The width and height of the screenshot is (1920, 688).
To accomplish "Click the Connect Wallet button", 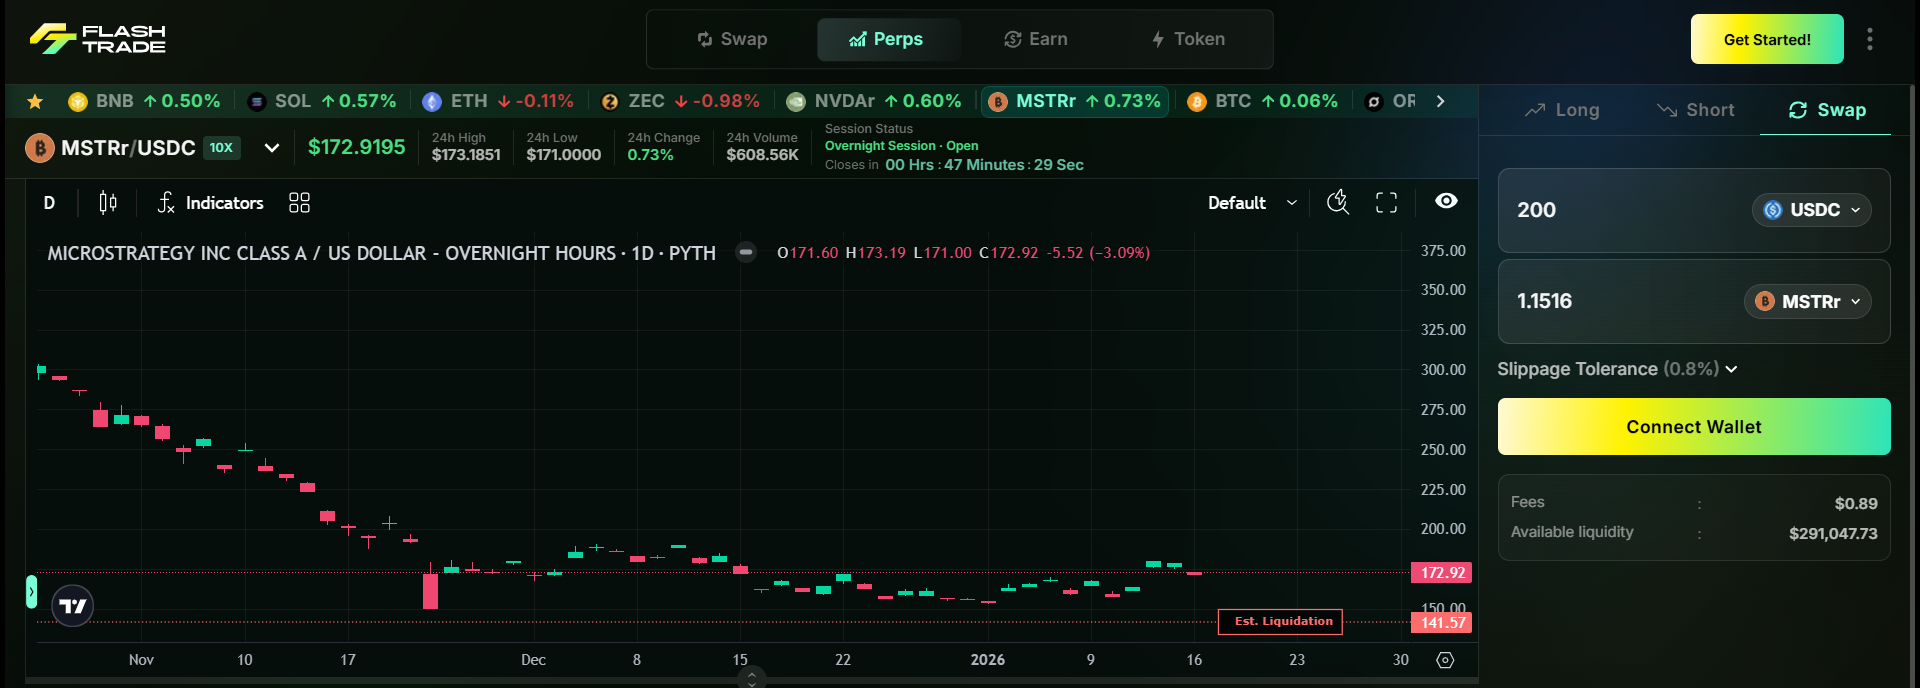I will click(x=1693, y=427).
